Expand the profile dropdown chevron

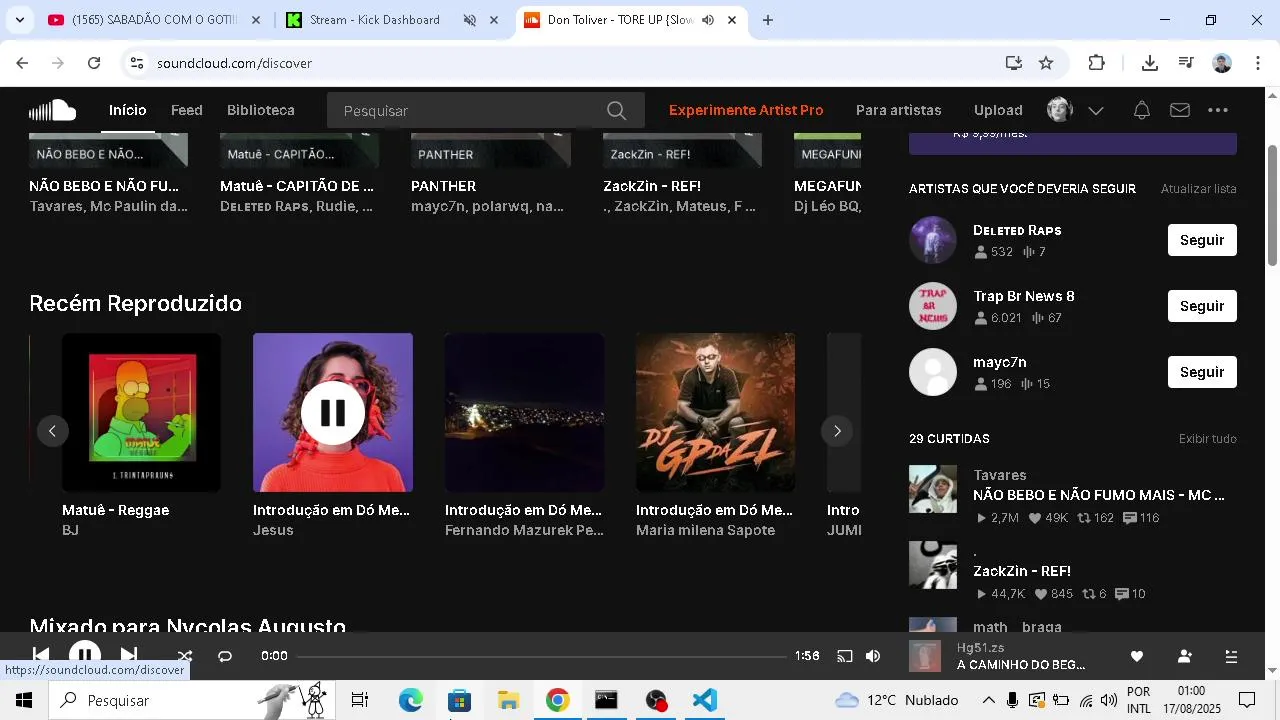point(1096,111)
